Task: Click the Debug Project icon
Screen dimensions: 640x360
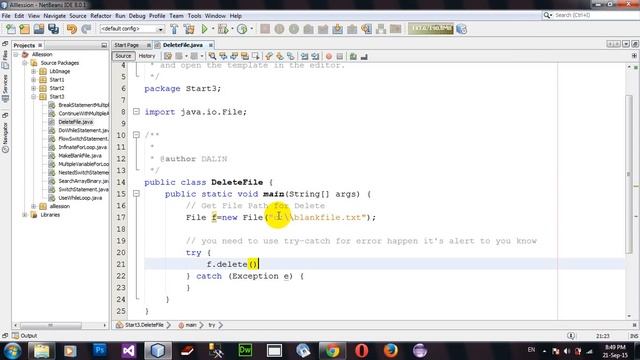Action: pyautogui.click(x=223, y=29)
